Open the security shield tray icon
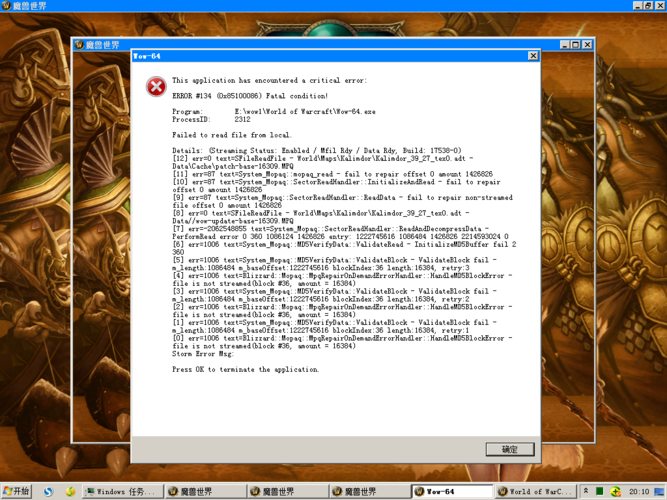Viewport: 667px width, 500px height. [x=615, y=491]
